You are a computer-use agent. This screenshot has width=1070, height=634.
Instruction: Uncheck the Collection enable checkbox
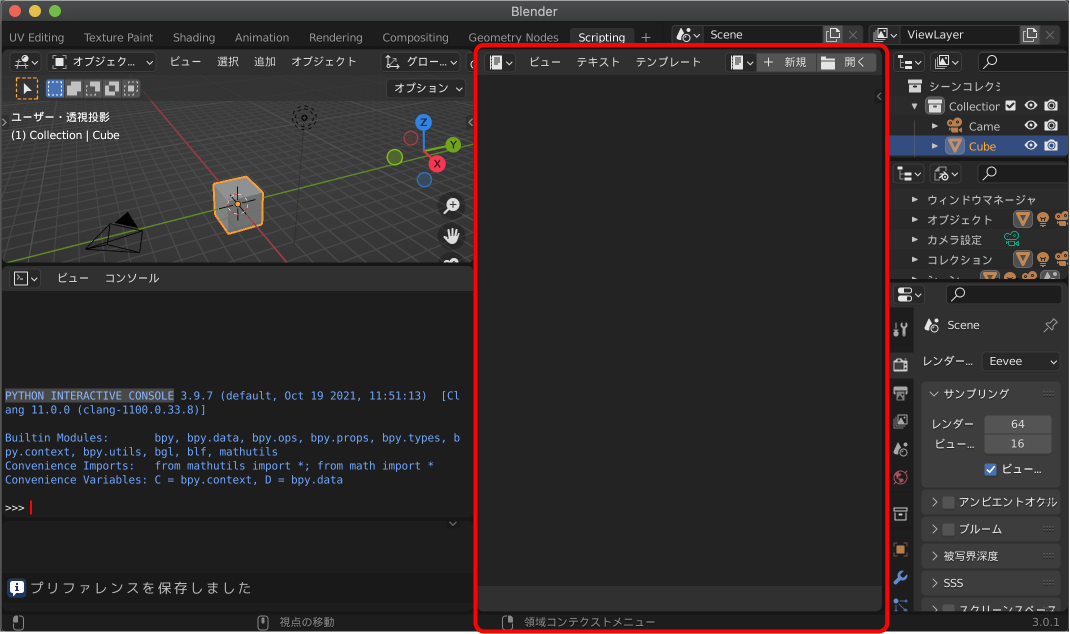click(x=1009, y=105)
